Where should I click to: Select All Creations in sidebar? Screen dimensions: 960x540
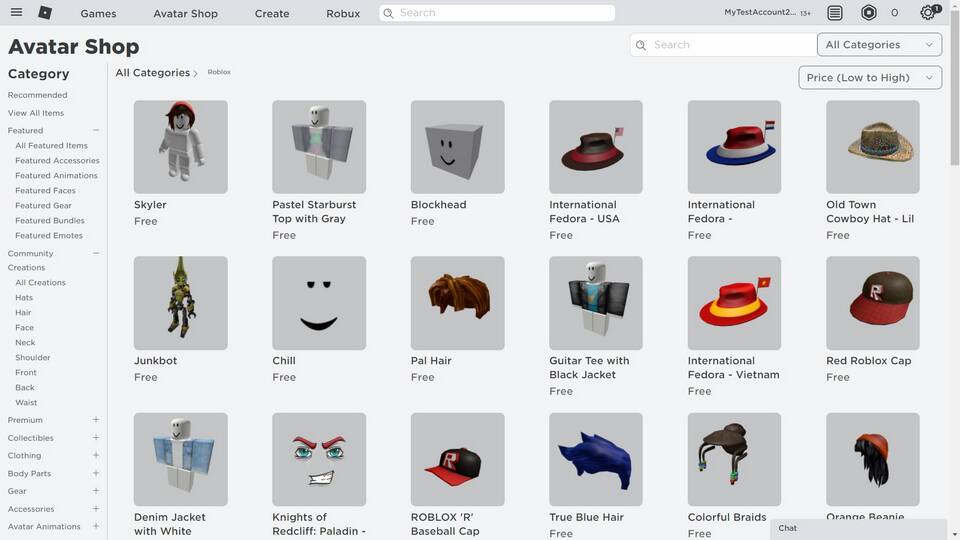40,282
